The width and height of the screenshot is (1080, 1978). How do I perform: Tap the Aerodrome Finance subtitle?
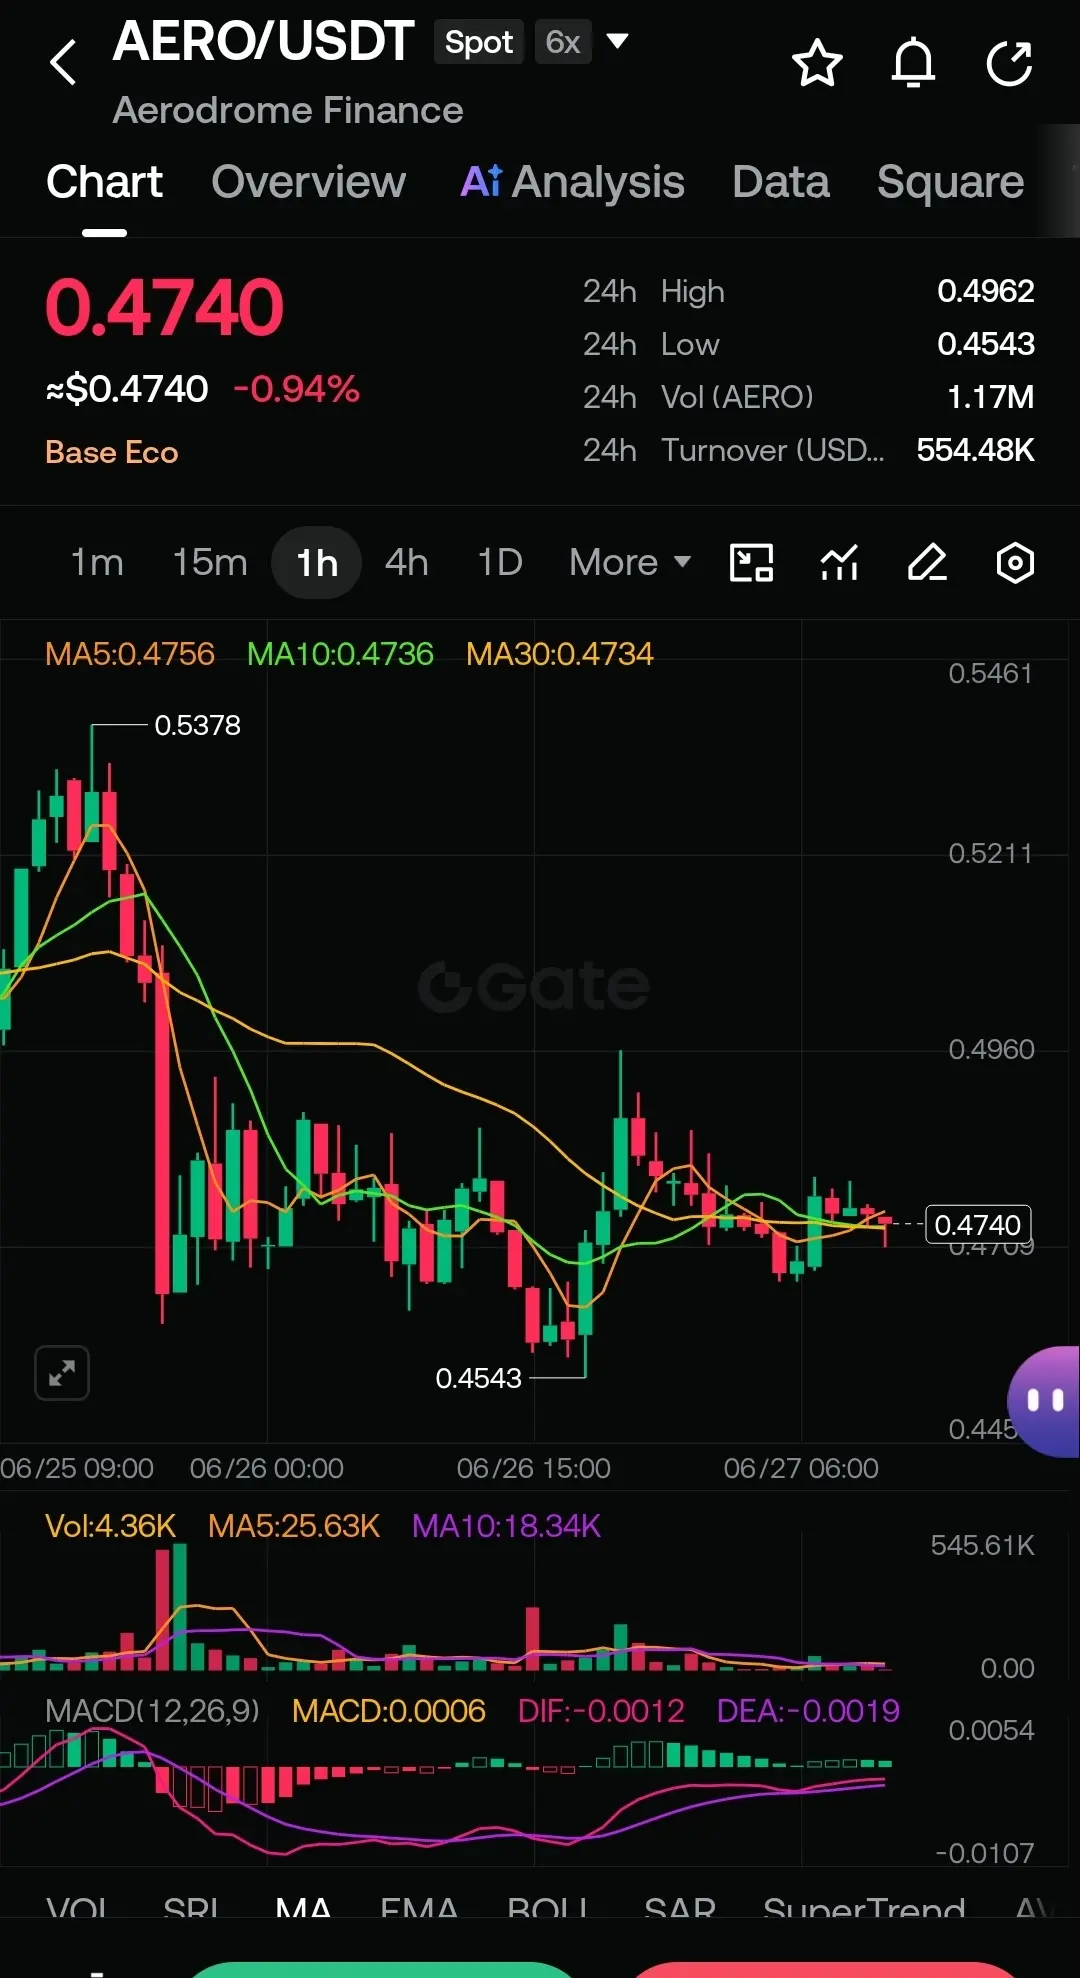pyautogui.click(x=288, y=110)
